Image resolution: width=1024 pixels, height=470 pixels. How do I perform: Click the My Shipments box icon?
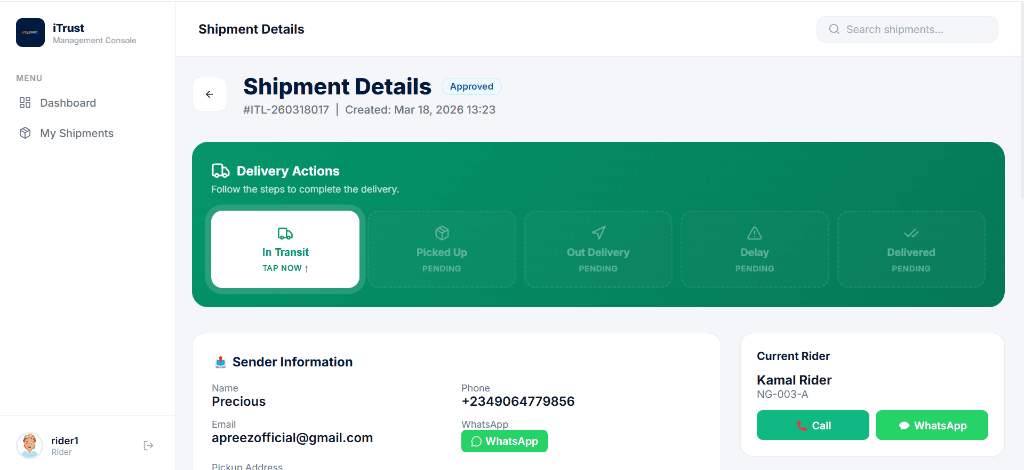tap(25, 133)
